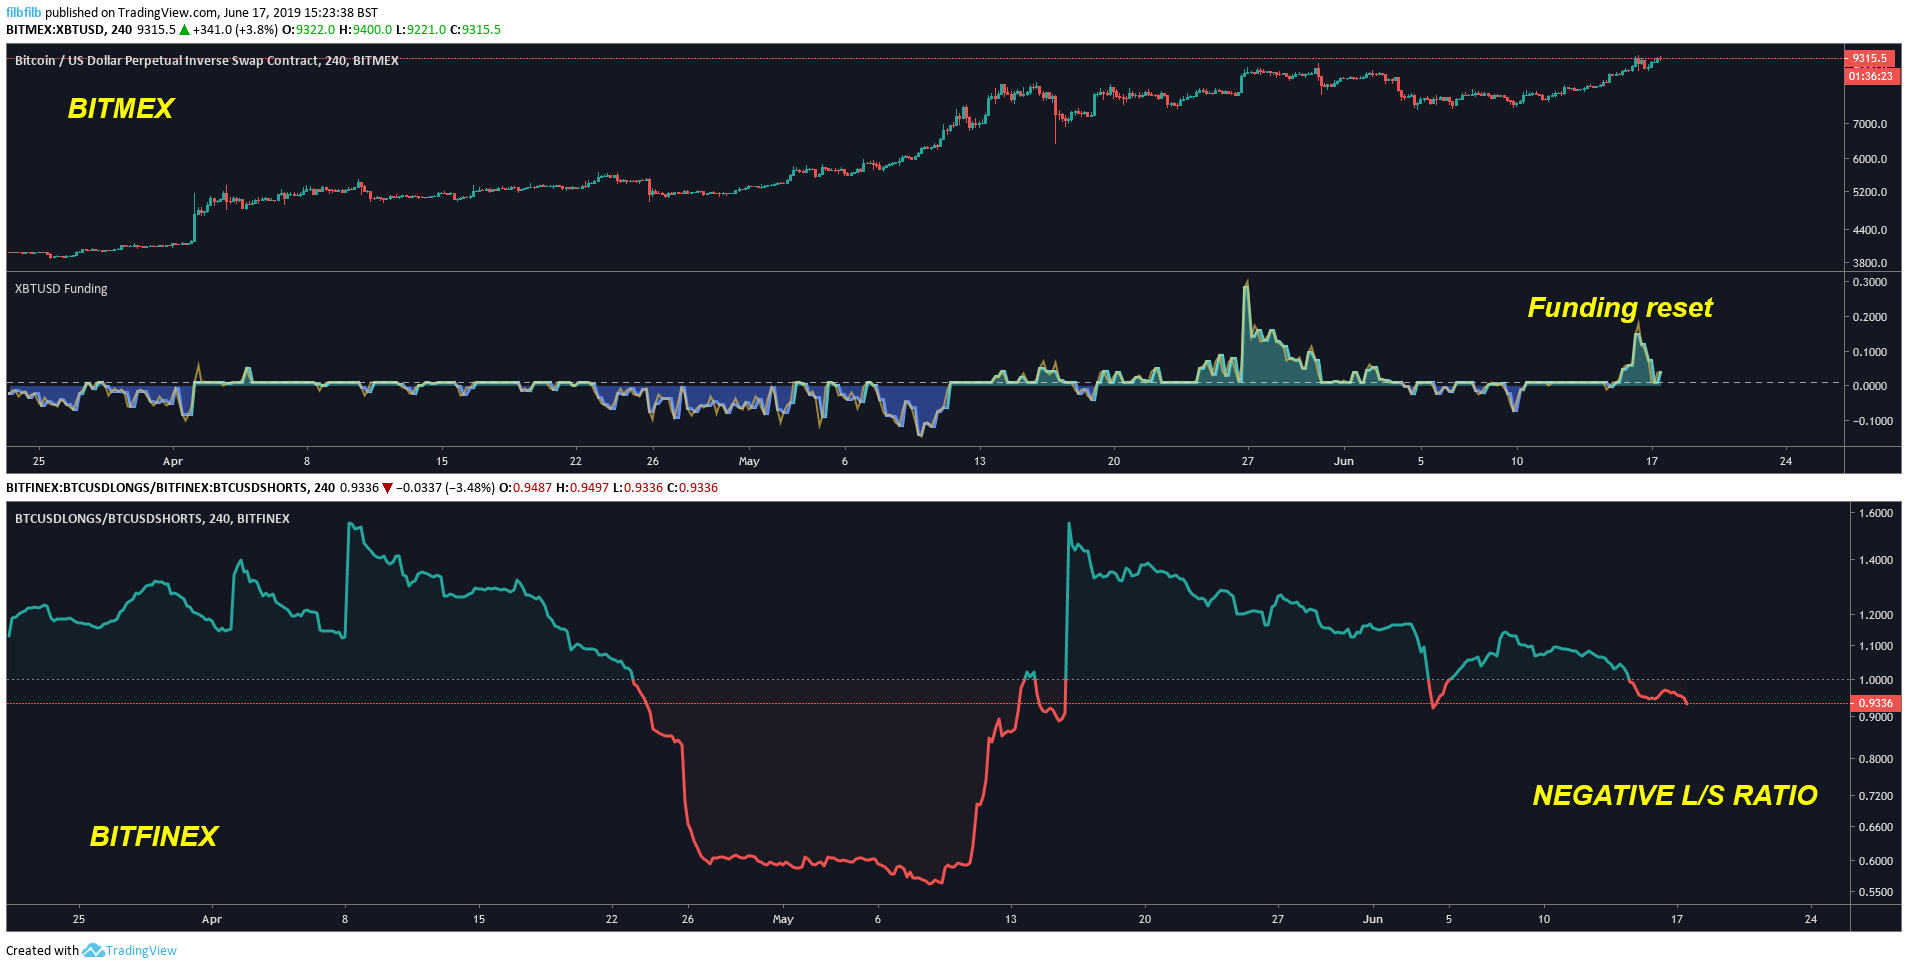
Task: Click the Funding reset text annotation
Action: pos(1619,308)
